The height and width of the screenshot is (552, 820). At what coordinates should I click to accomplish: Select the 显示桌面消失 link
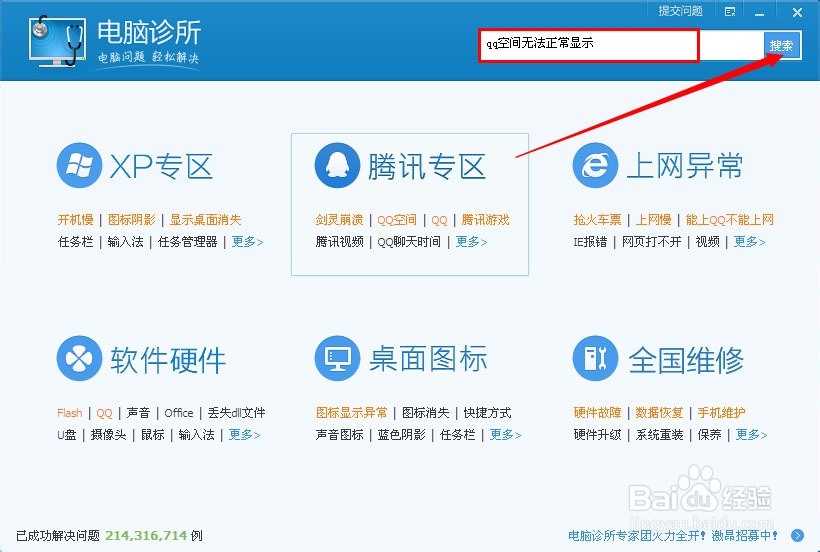tap(205, 220)
